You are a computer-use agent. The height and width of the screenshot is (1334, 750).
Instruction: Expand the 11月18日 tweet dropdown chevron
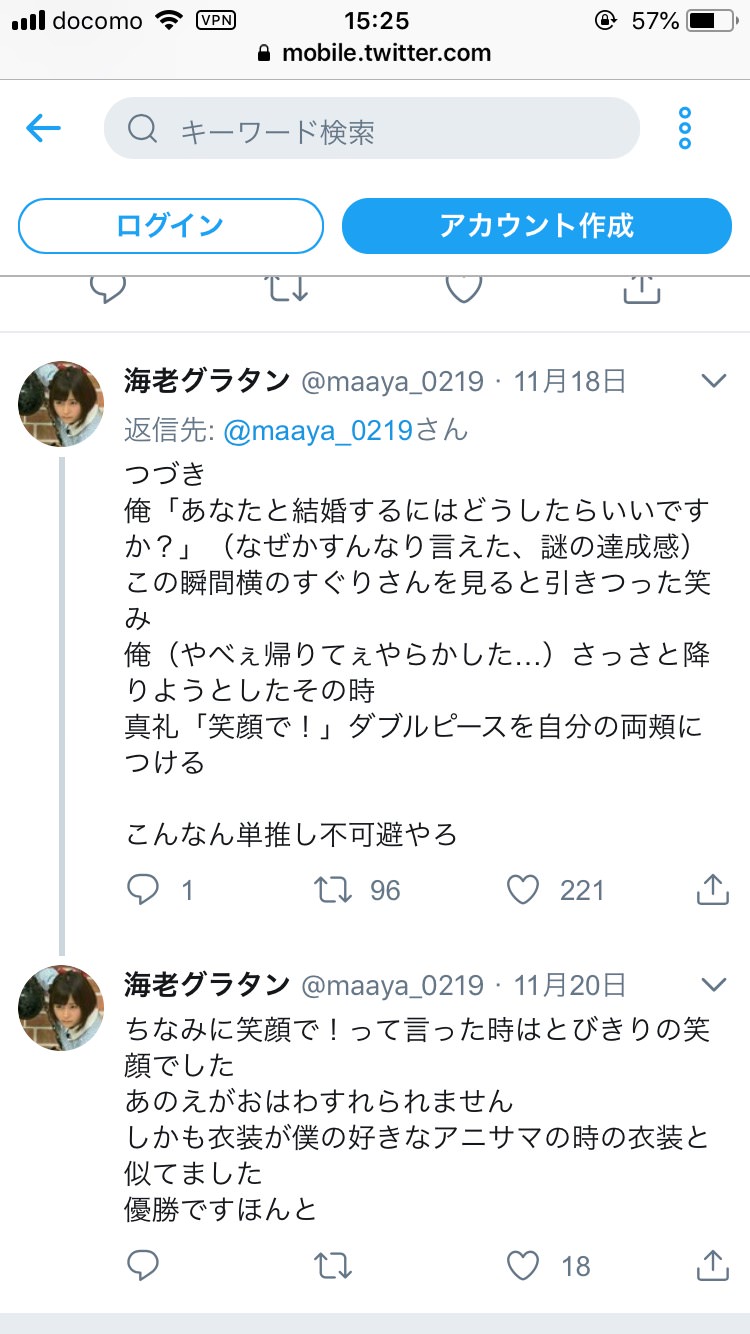point(713,381)
